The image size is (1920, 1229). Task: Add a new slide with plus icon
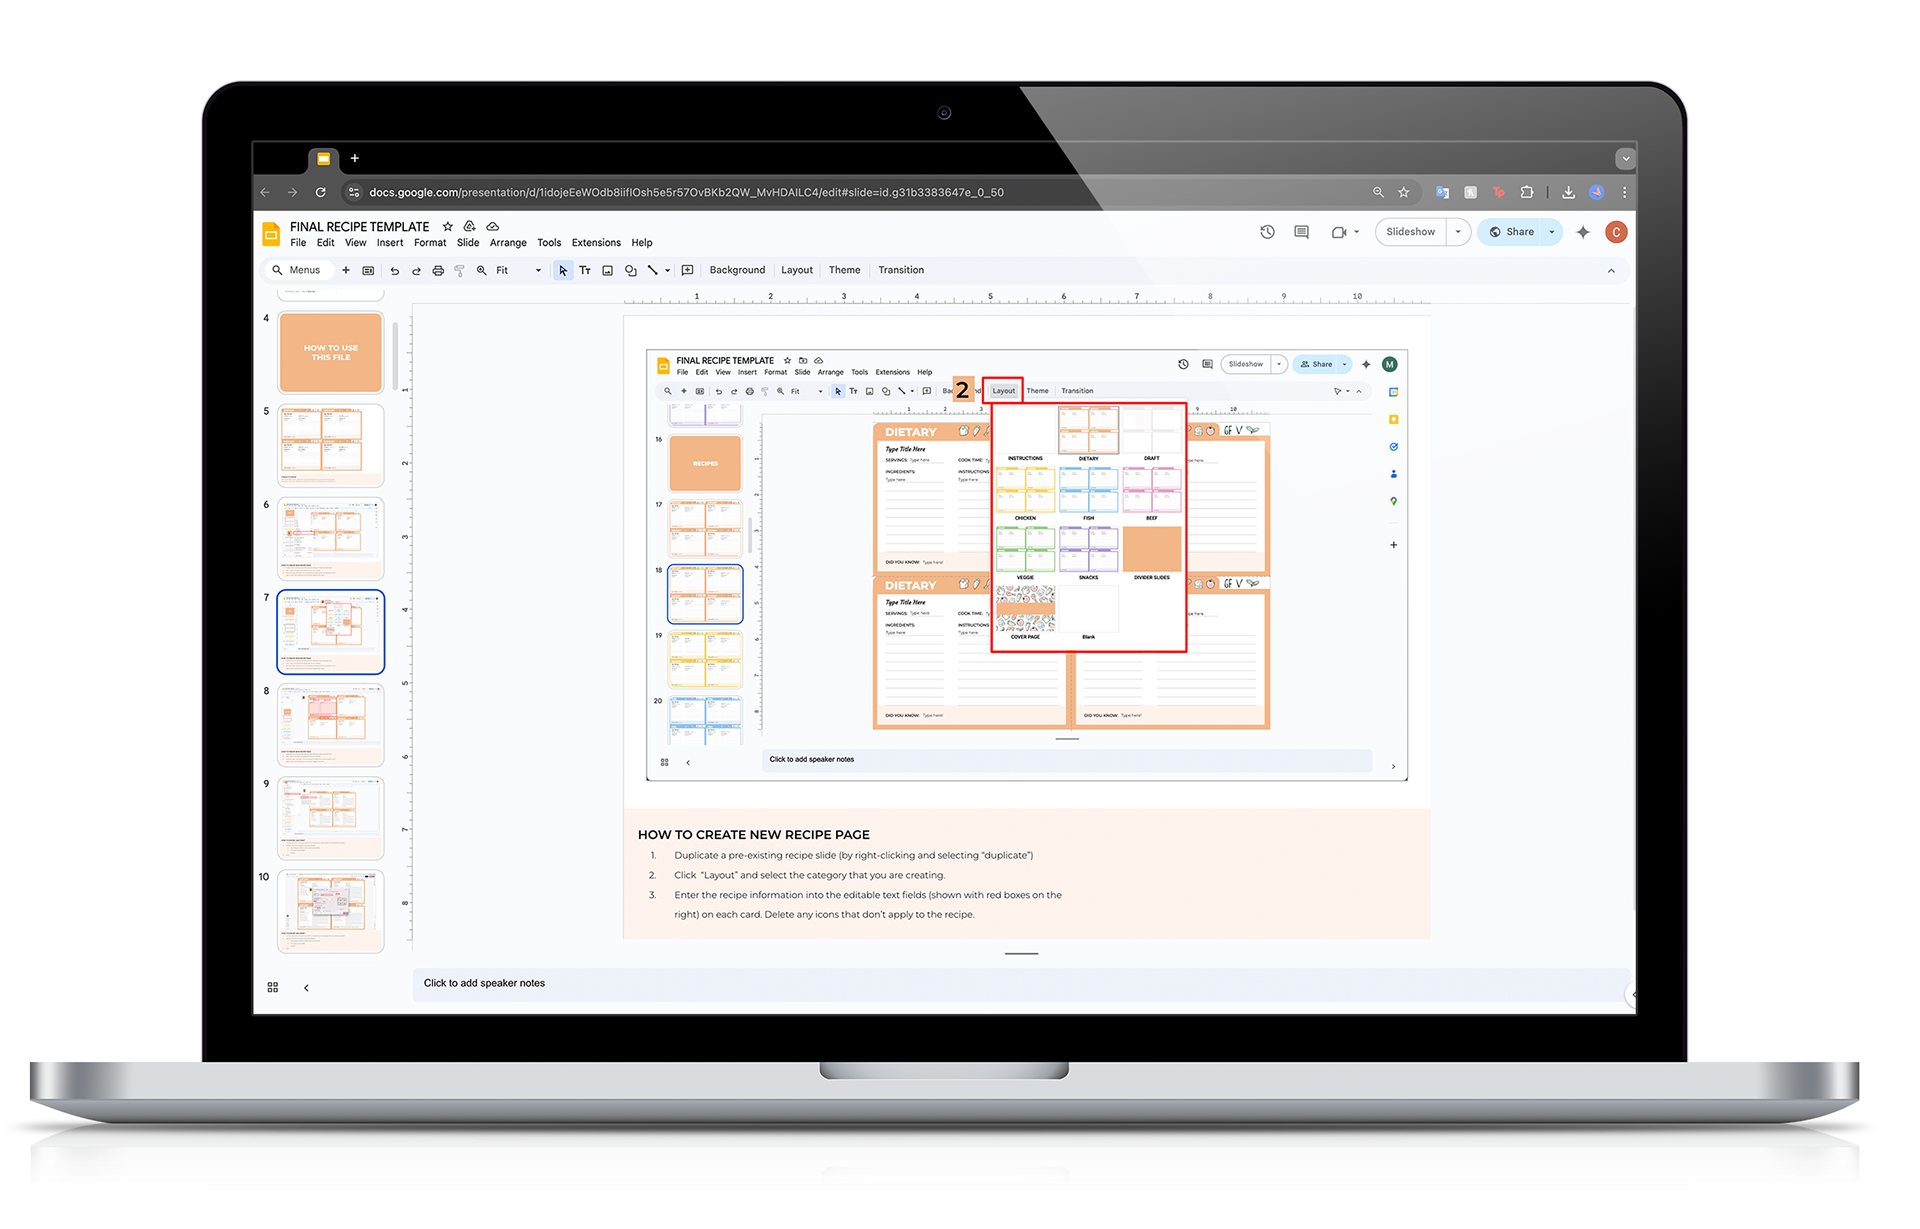point(346,270)
